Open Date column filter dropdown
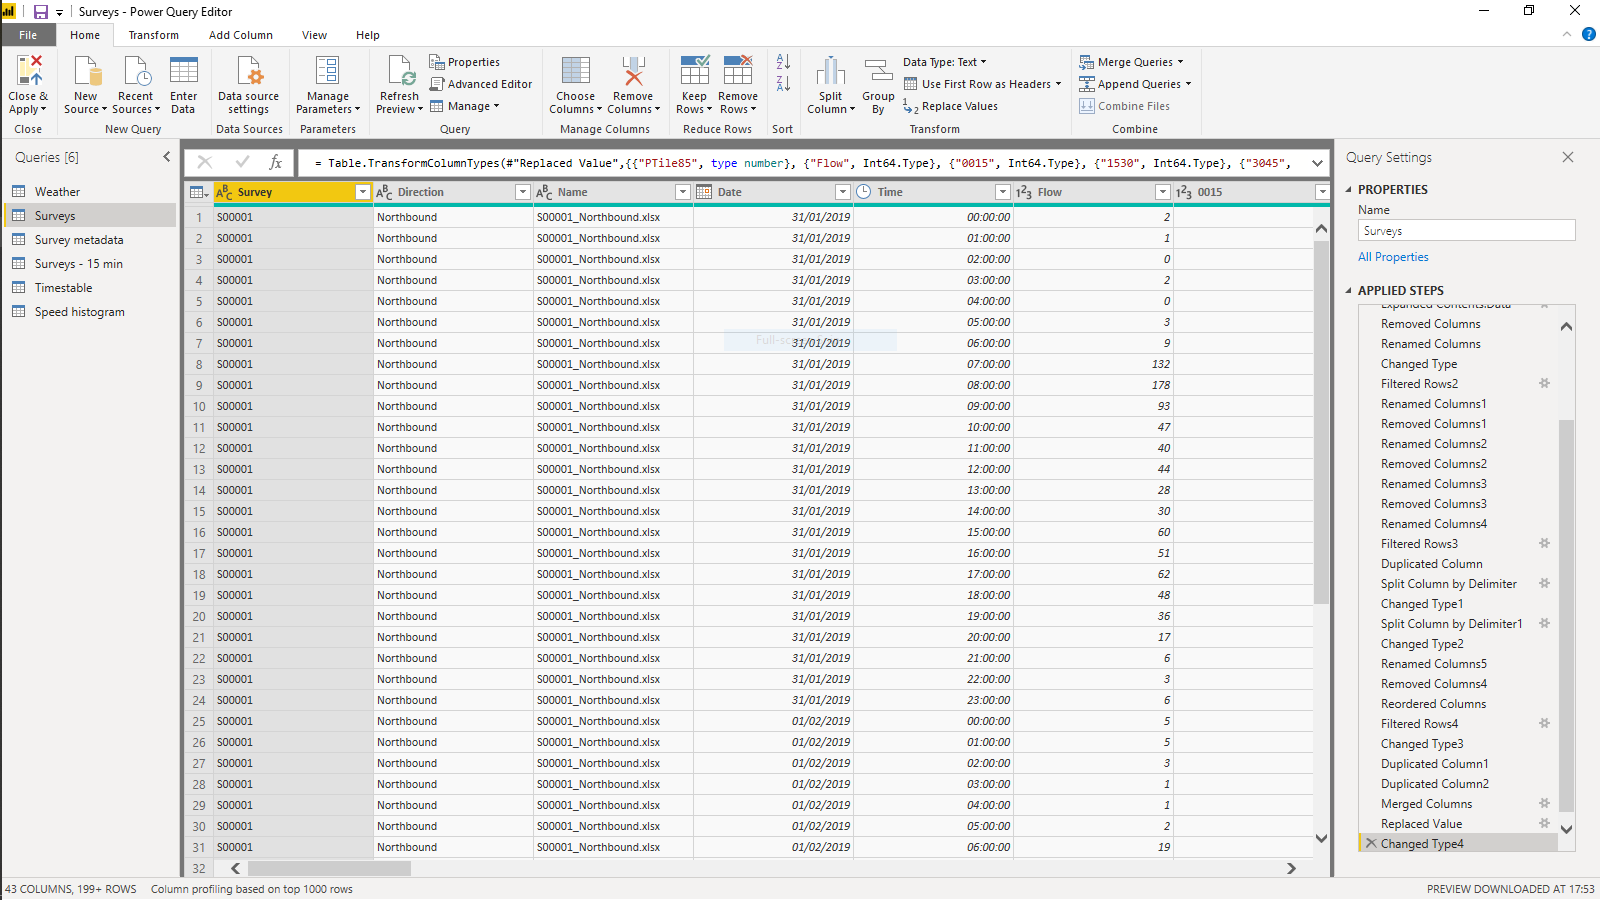1600x900 pixels. click(842, 192)
